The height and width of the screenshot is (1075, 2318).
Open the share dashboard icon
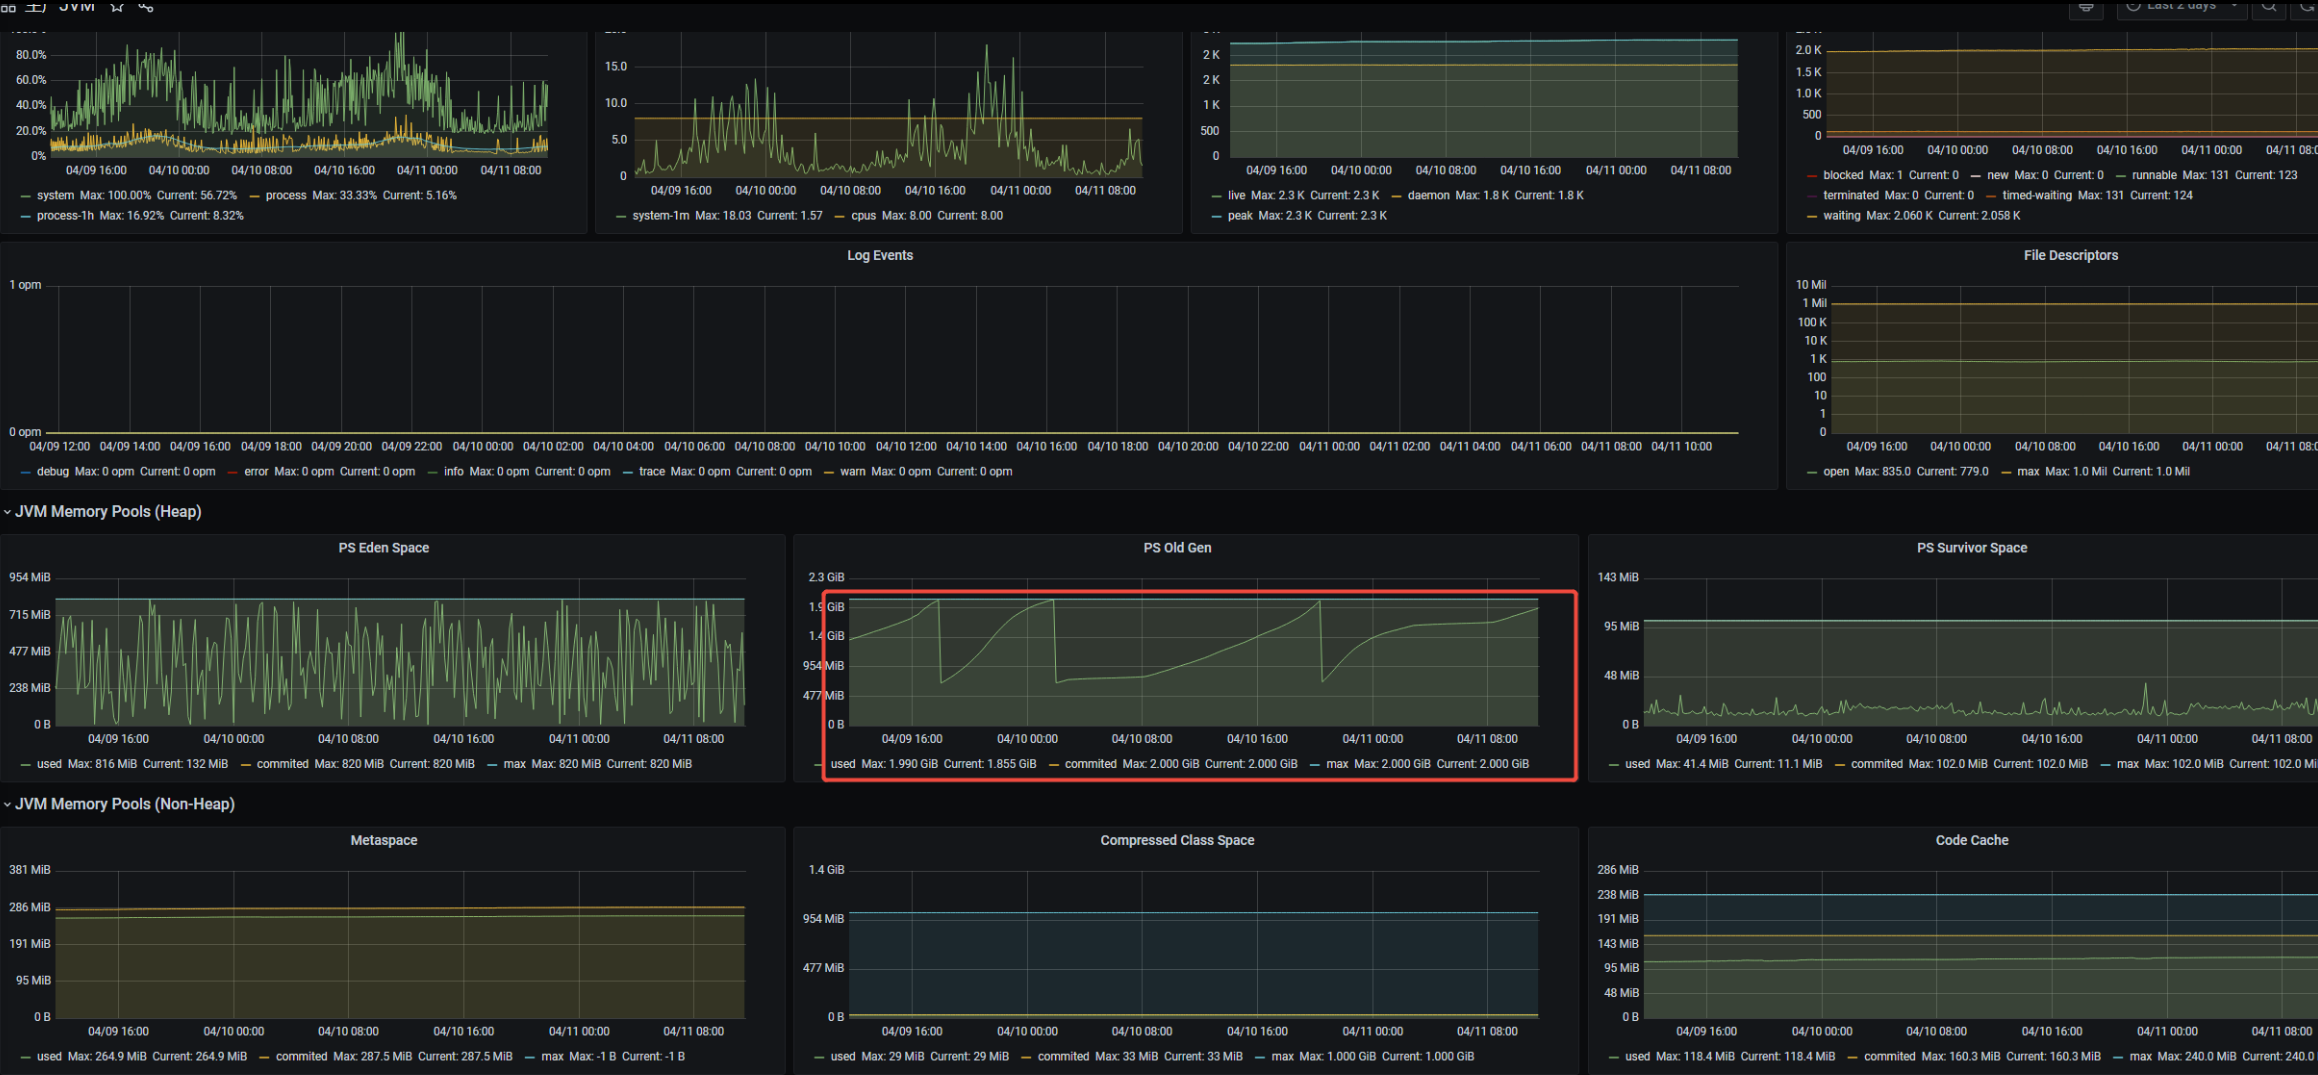tap(146, 6)
